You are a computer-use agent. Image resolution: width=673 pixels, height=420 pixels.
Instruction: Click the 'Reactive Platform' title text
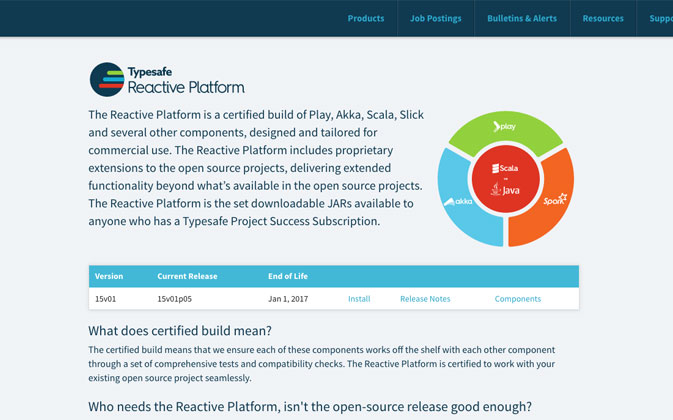186,87
